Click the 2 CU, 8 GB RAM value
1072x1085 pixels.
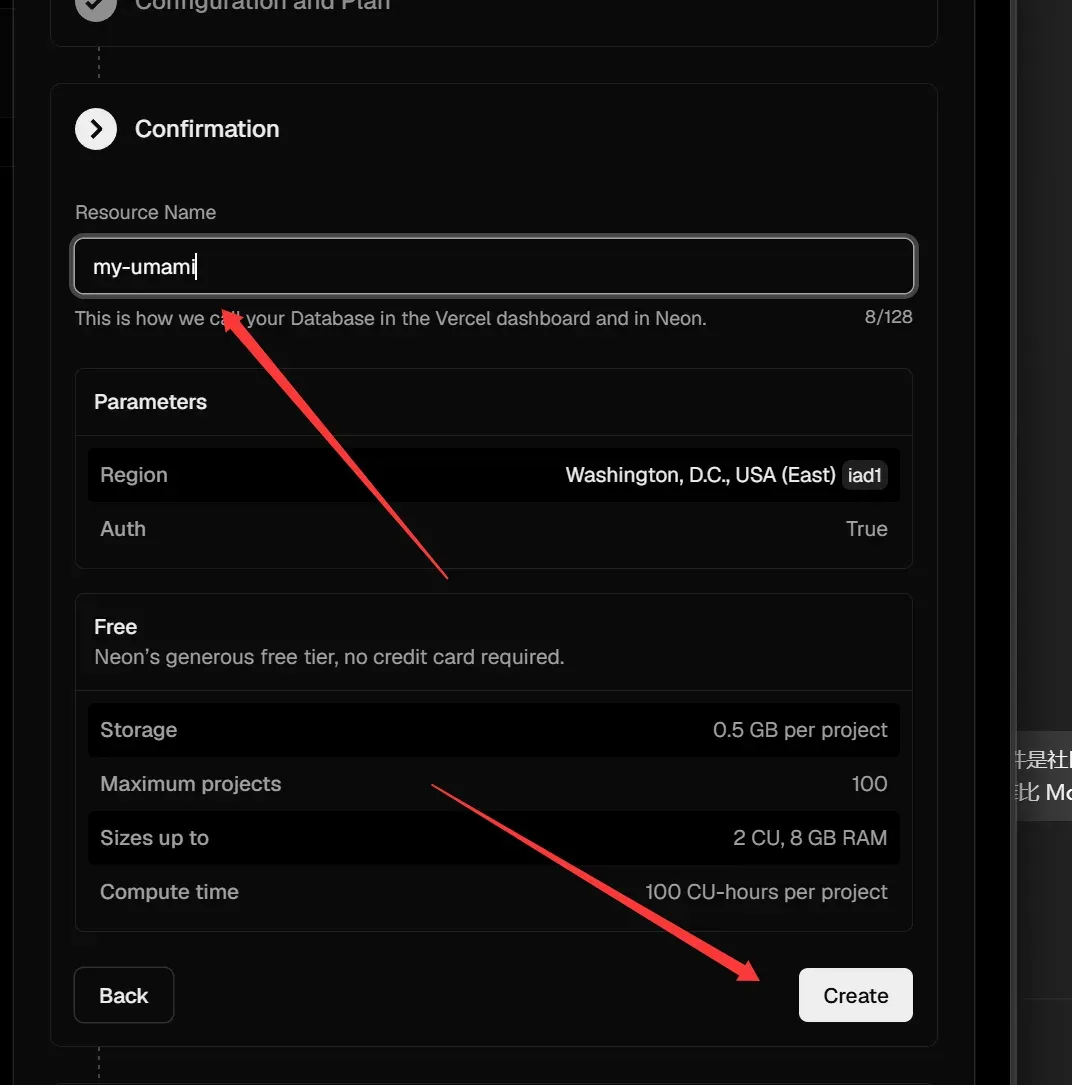(810, 838)
